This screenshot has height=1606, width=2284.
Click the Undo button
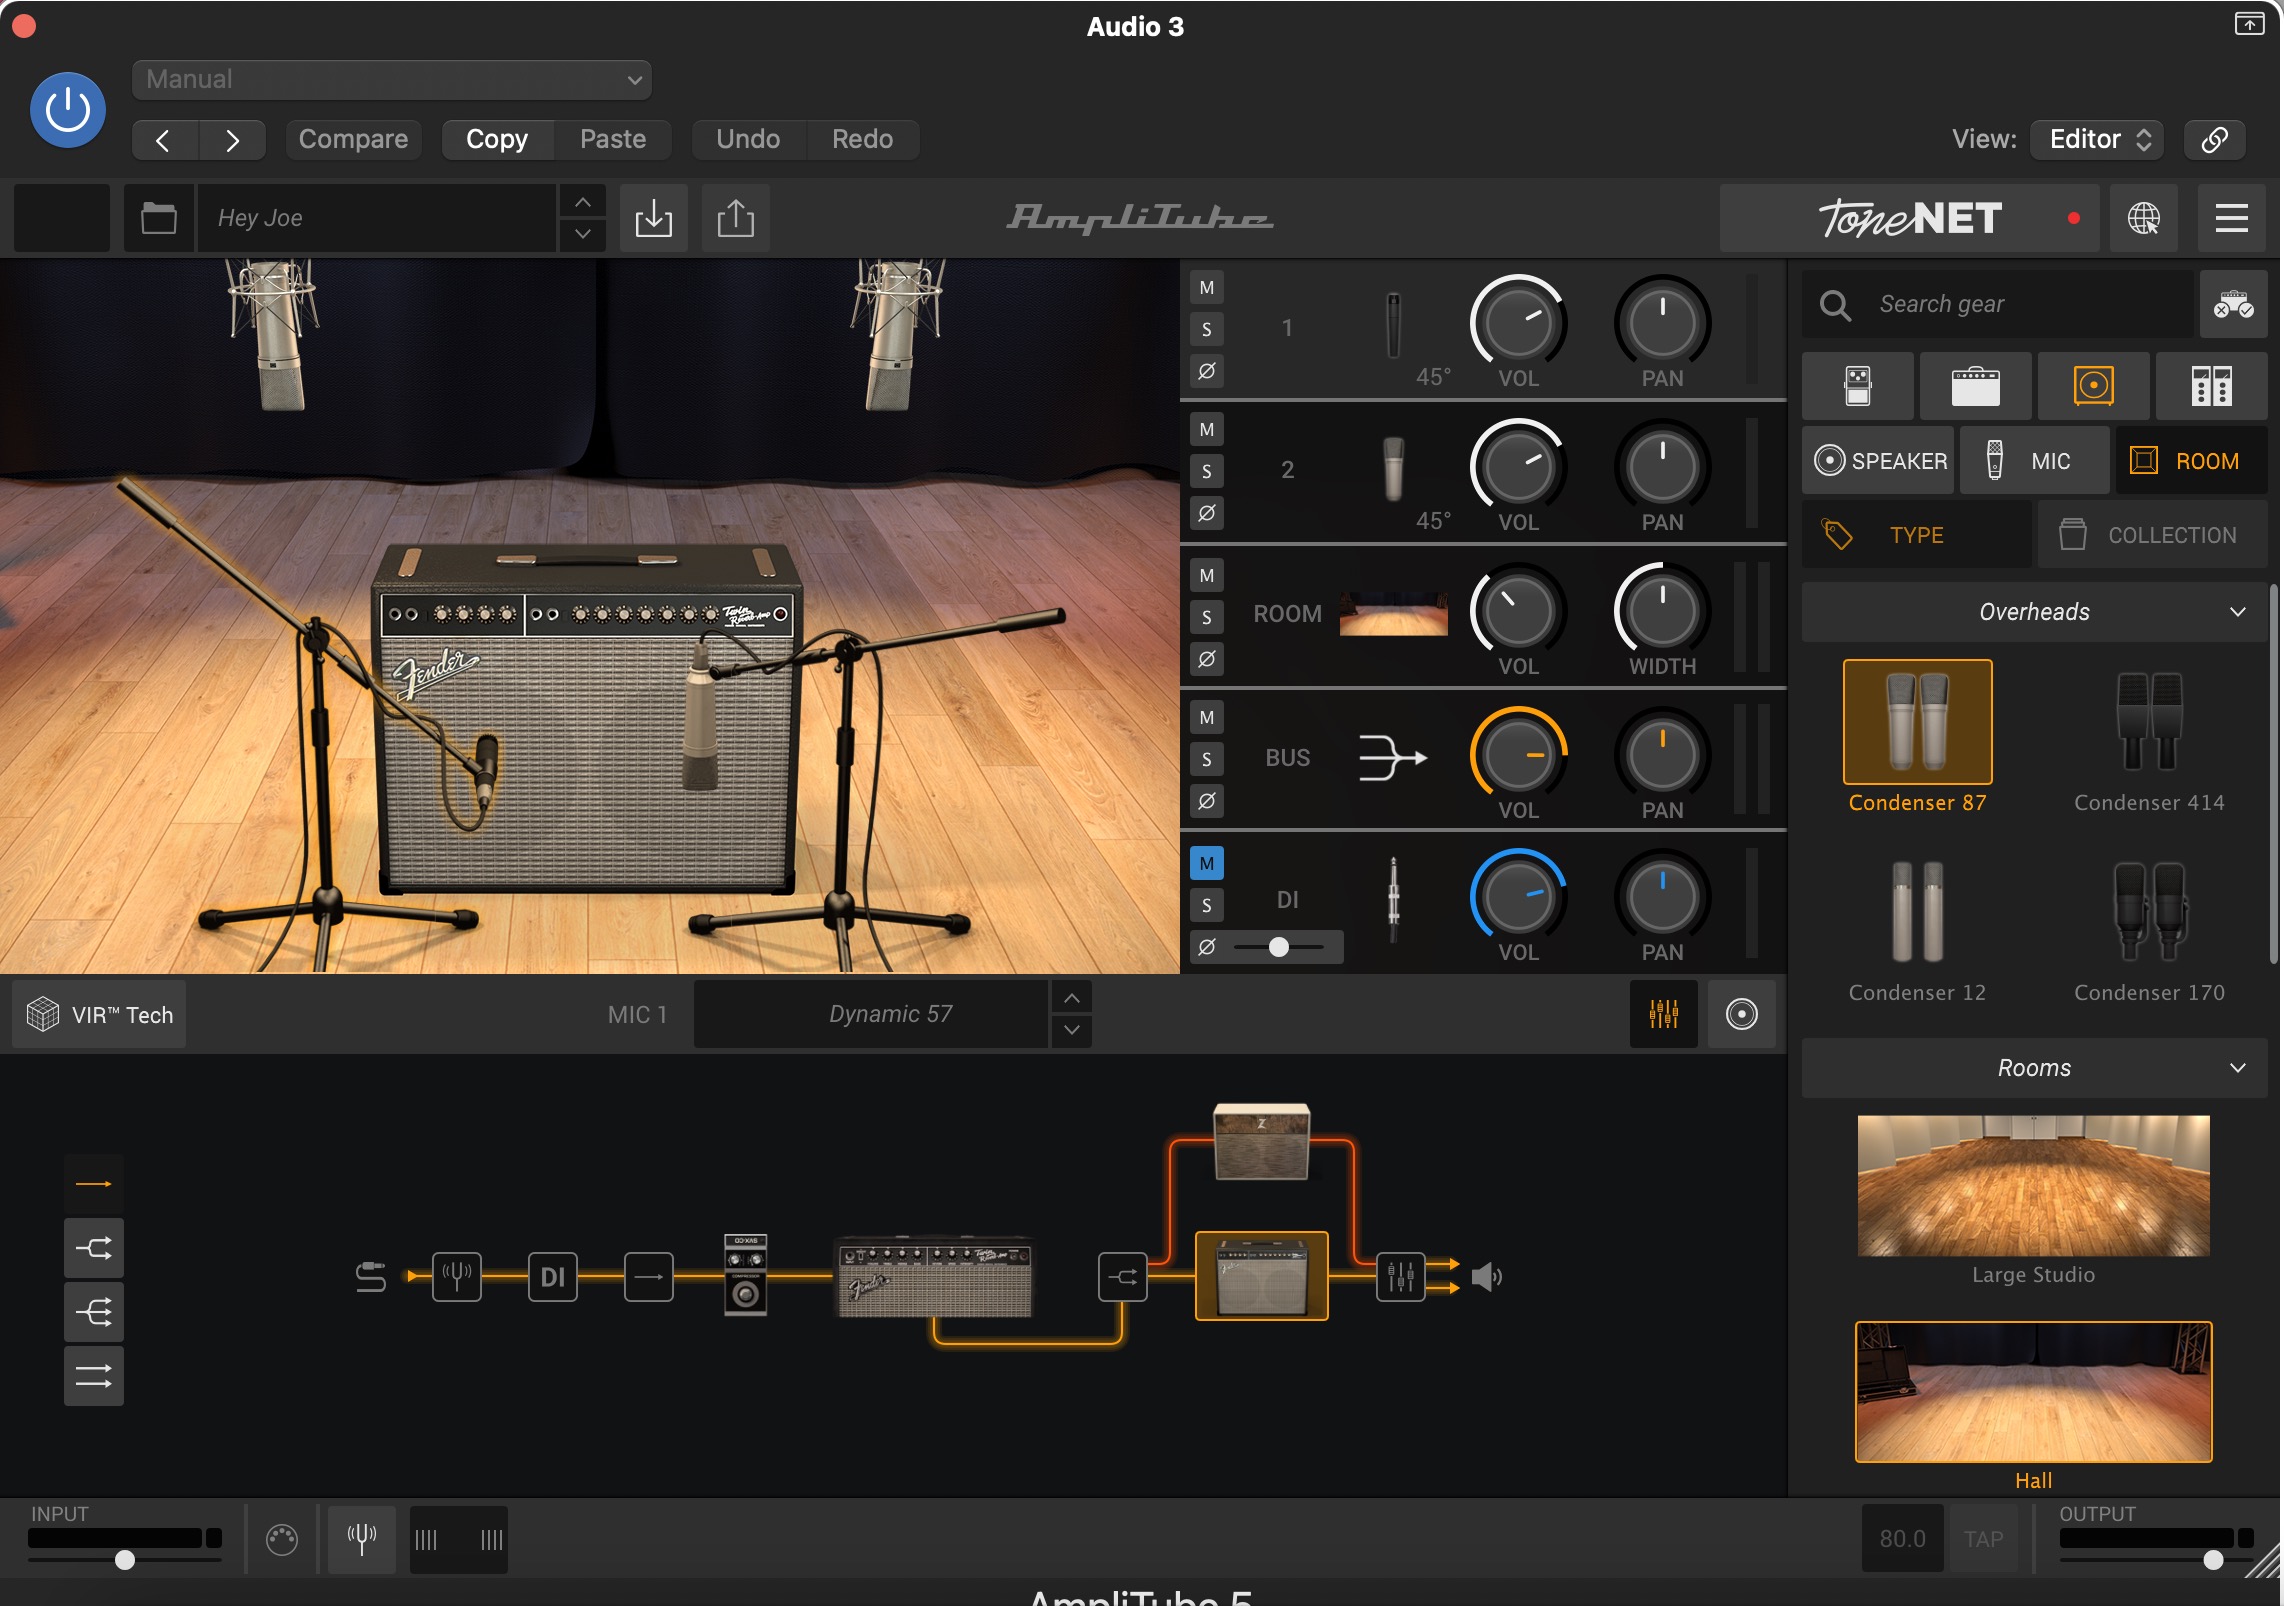(748, 139)
